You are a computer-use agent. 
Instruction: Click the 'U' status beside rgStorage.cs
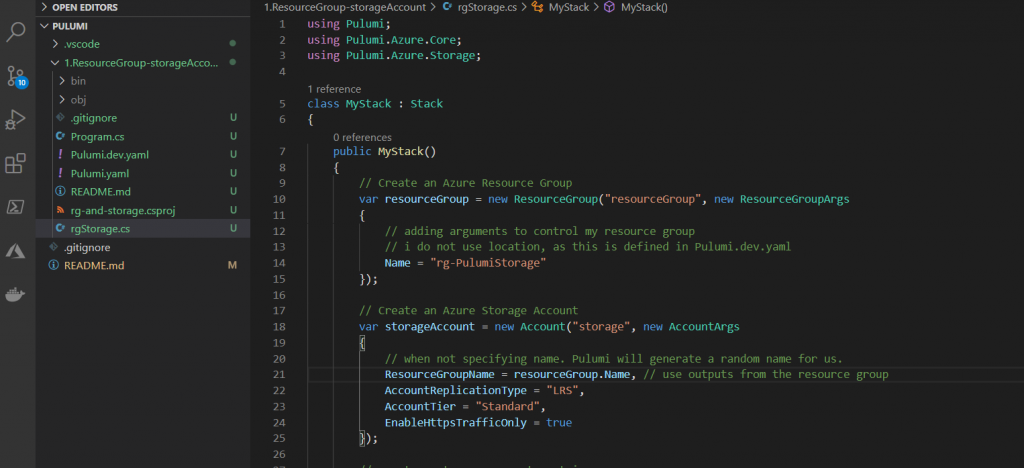point(232,228)
